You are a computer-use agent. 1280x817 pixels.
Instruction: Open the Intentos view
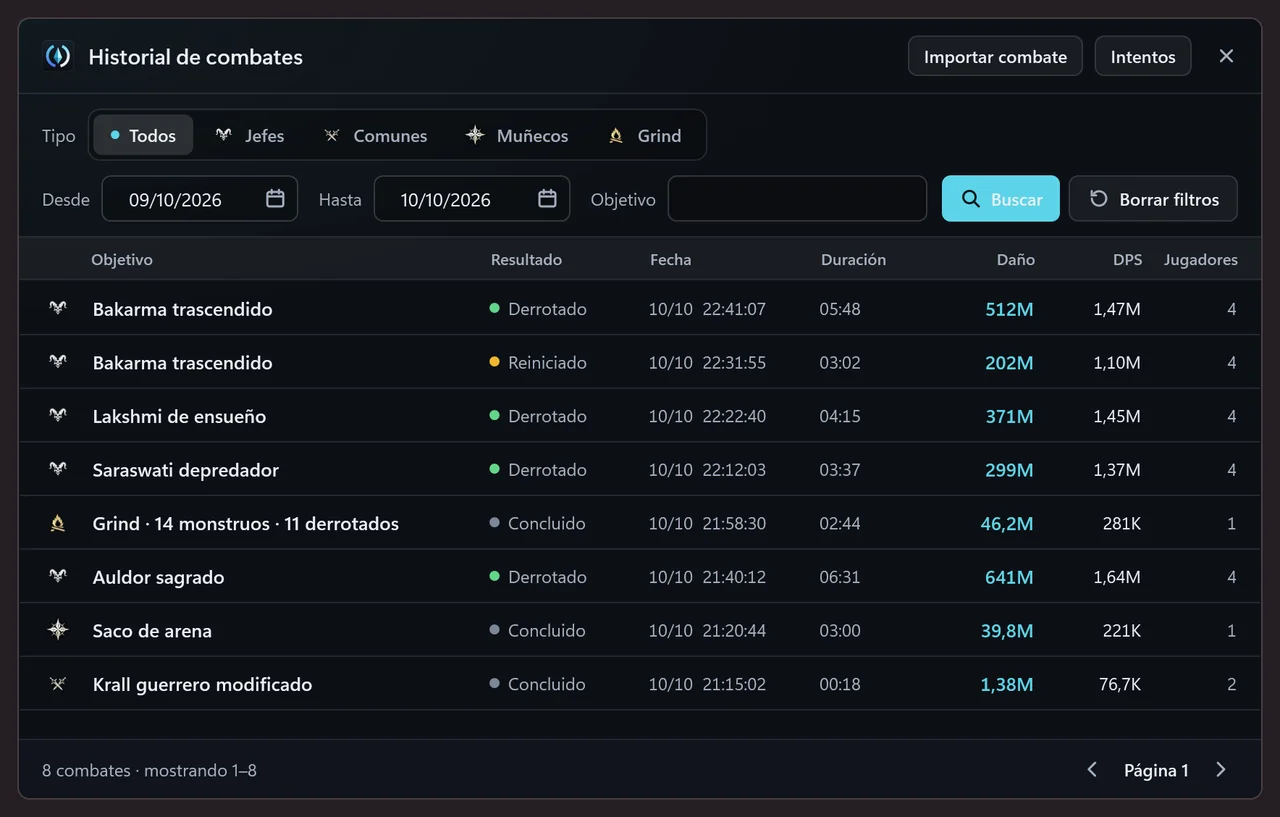1143,57
